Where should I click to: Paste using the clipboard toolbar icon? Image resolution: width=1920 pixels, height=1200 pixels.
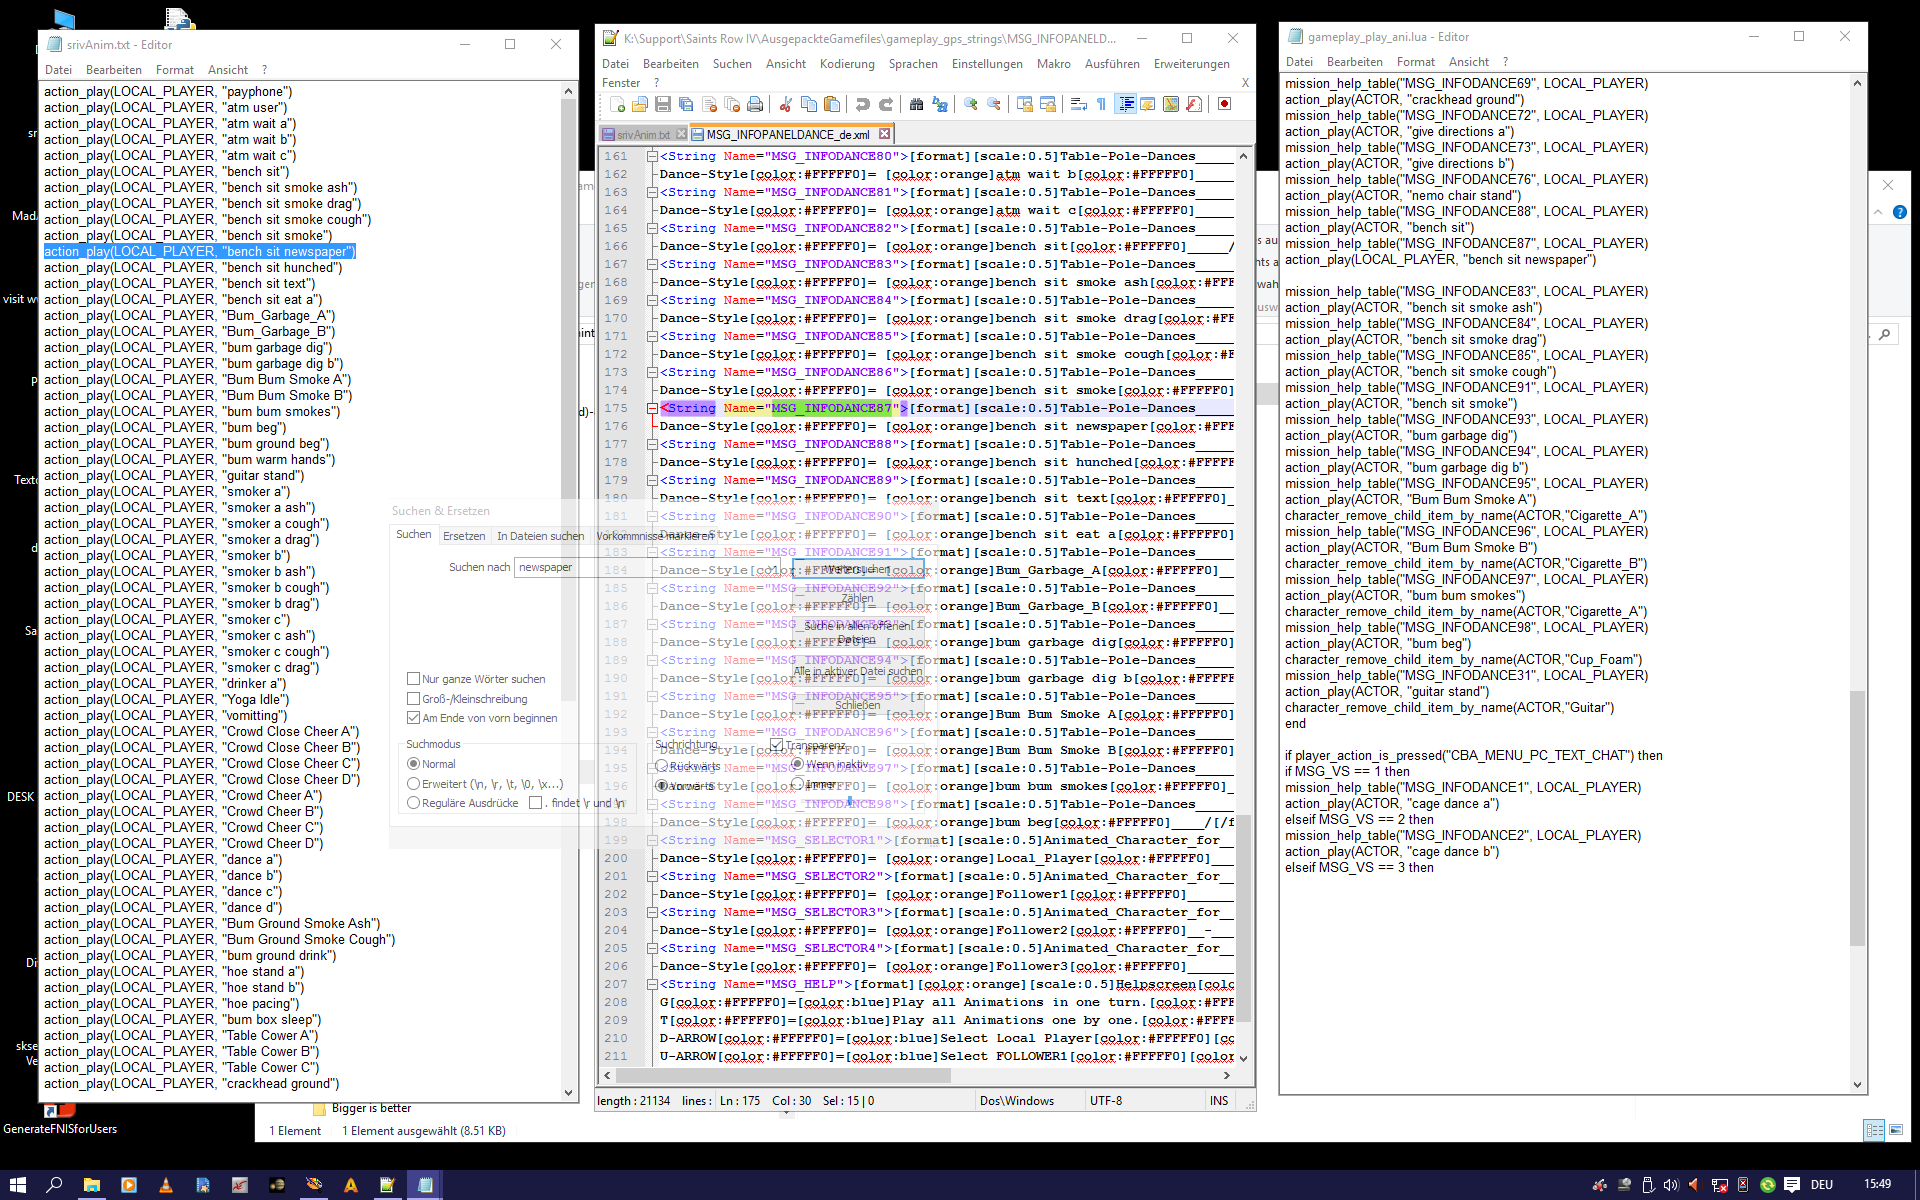[831, 104]
